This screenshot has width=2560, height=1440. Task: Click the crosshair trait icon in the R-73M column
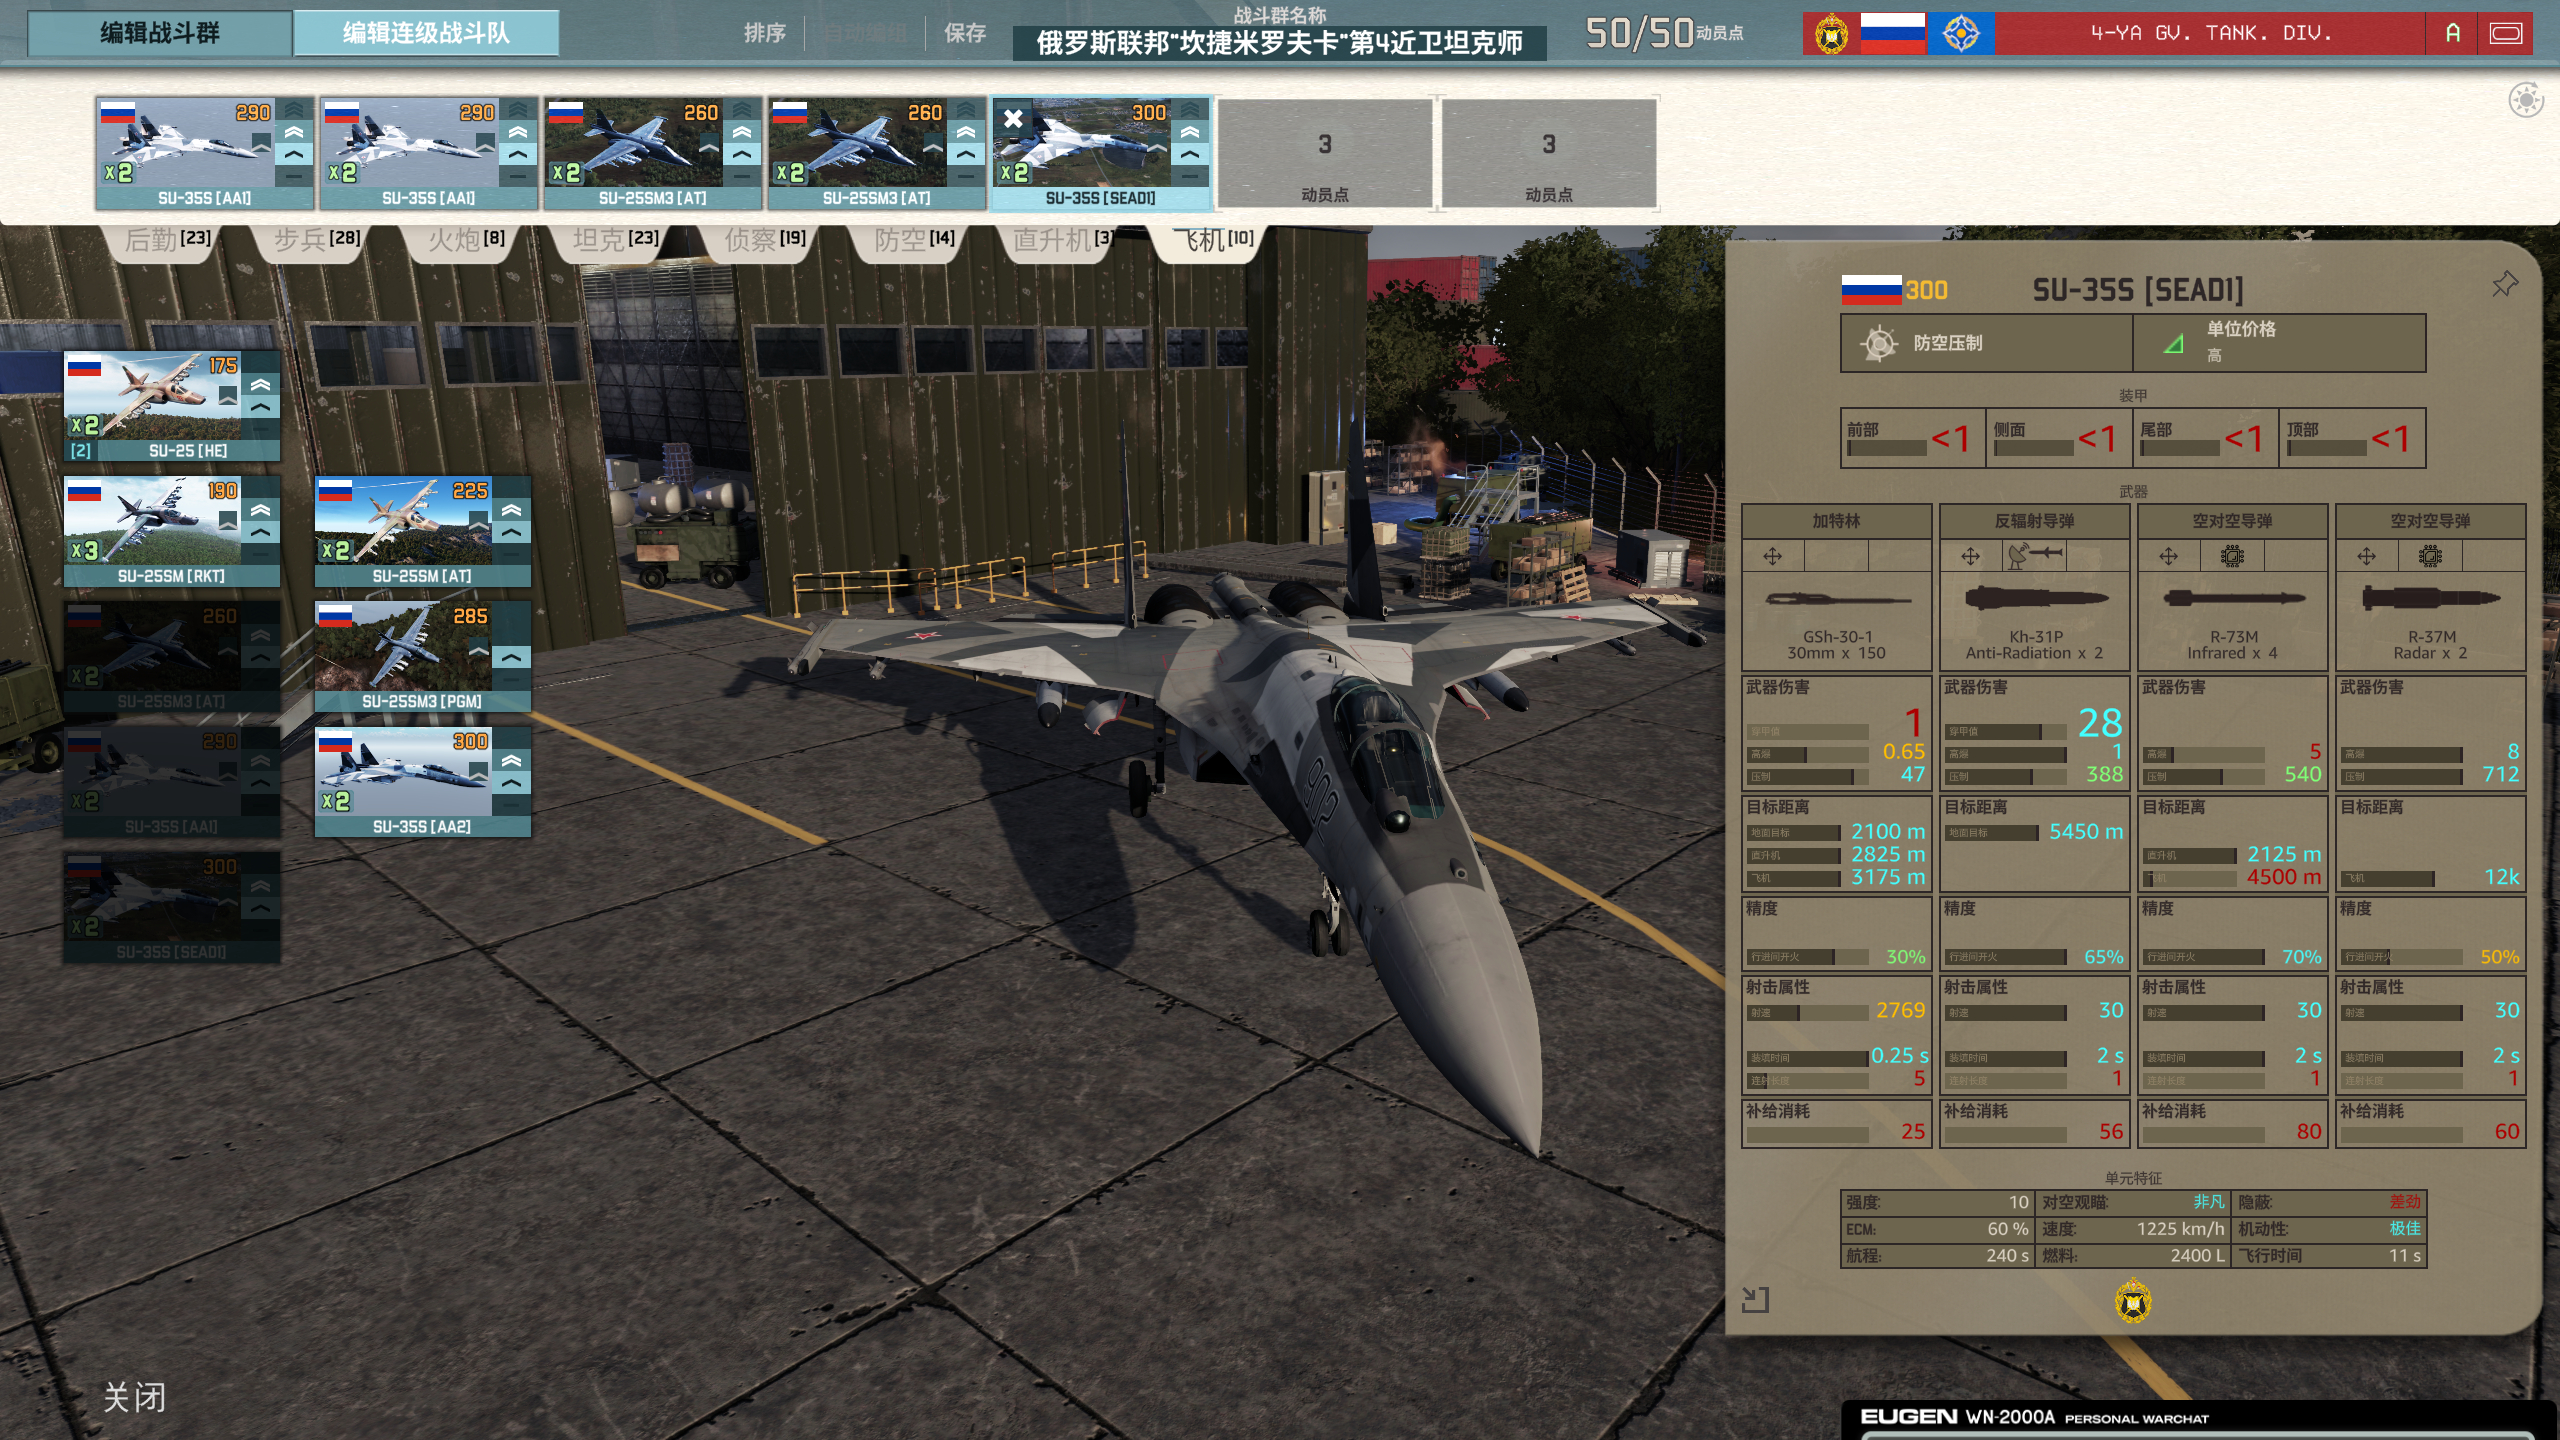point(2168,556)
